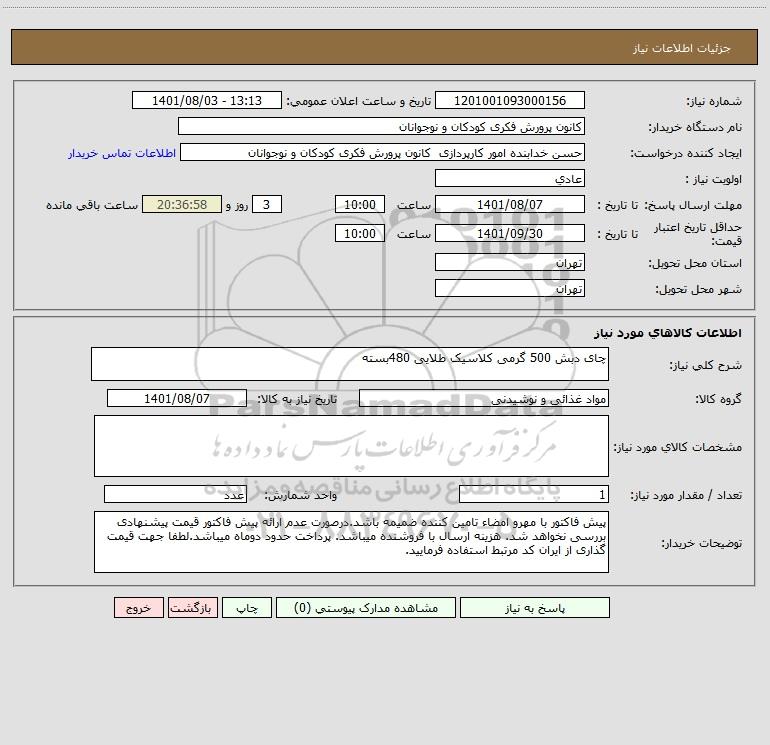Click remaining days field showing 3
Viewport: 770px width, 745px height.
click(x=267, y=204)
